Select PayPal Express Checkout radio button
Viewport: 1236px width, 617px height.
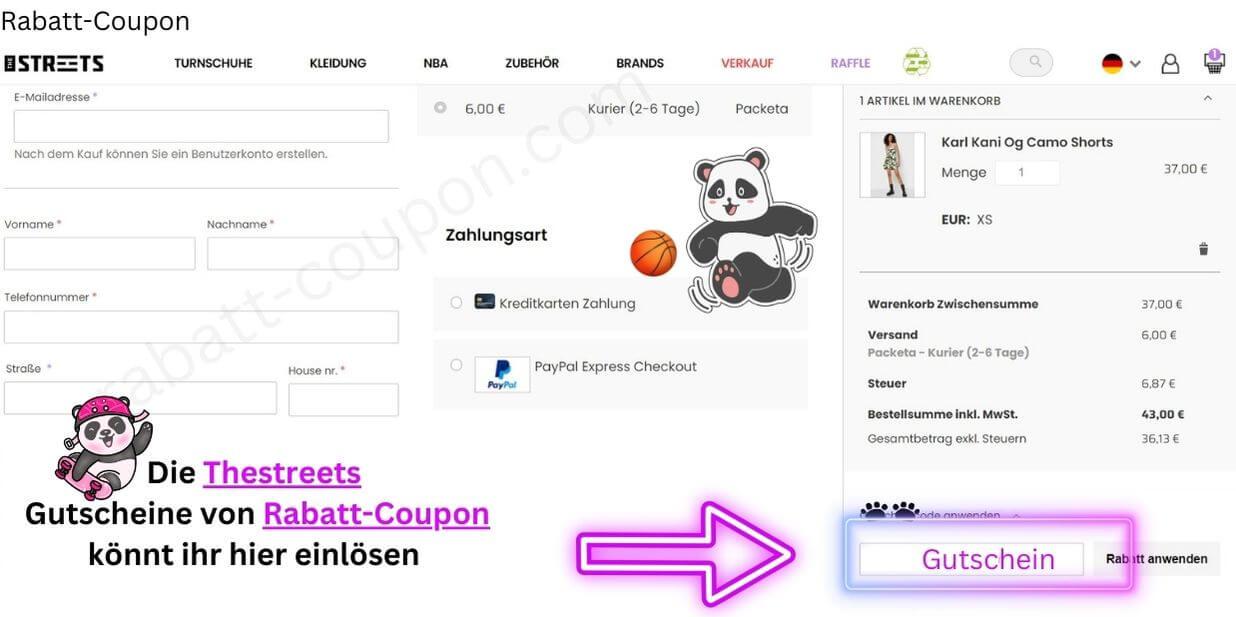pos(456,365)
